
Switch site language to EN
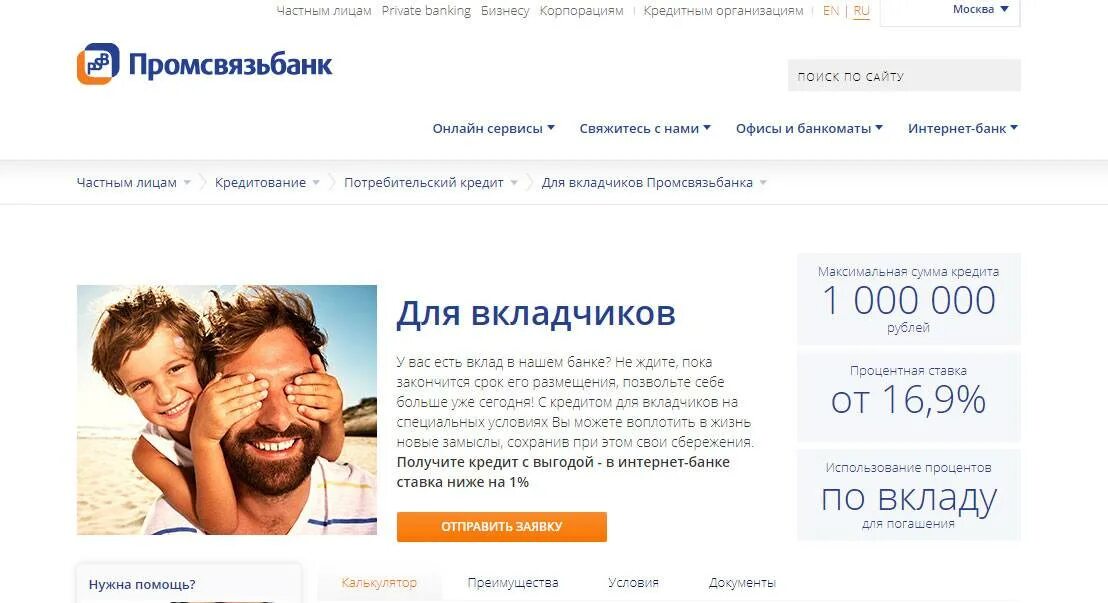coord(831,11)
